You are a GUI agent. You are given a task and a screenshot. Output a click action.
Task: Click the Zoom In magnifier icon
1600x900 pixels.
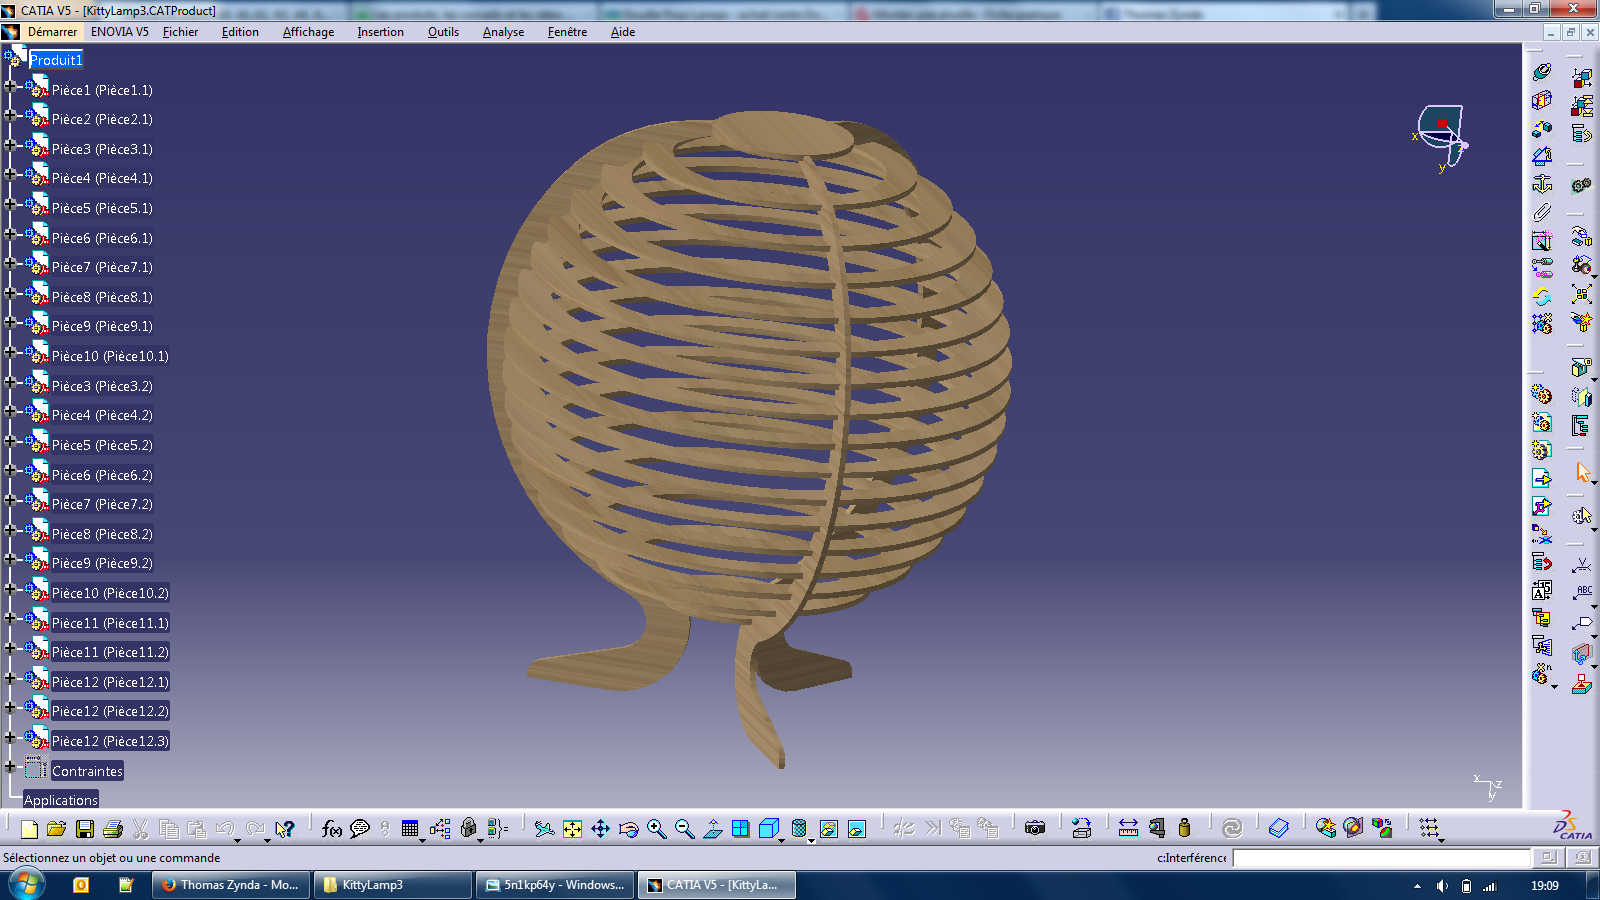click(656, 829)
